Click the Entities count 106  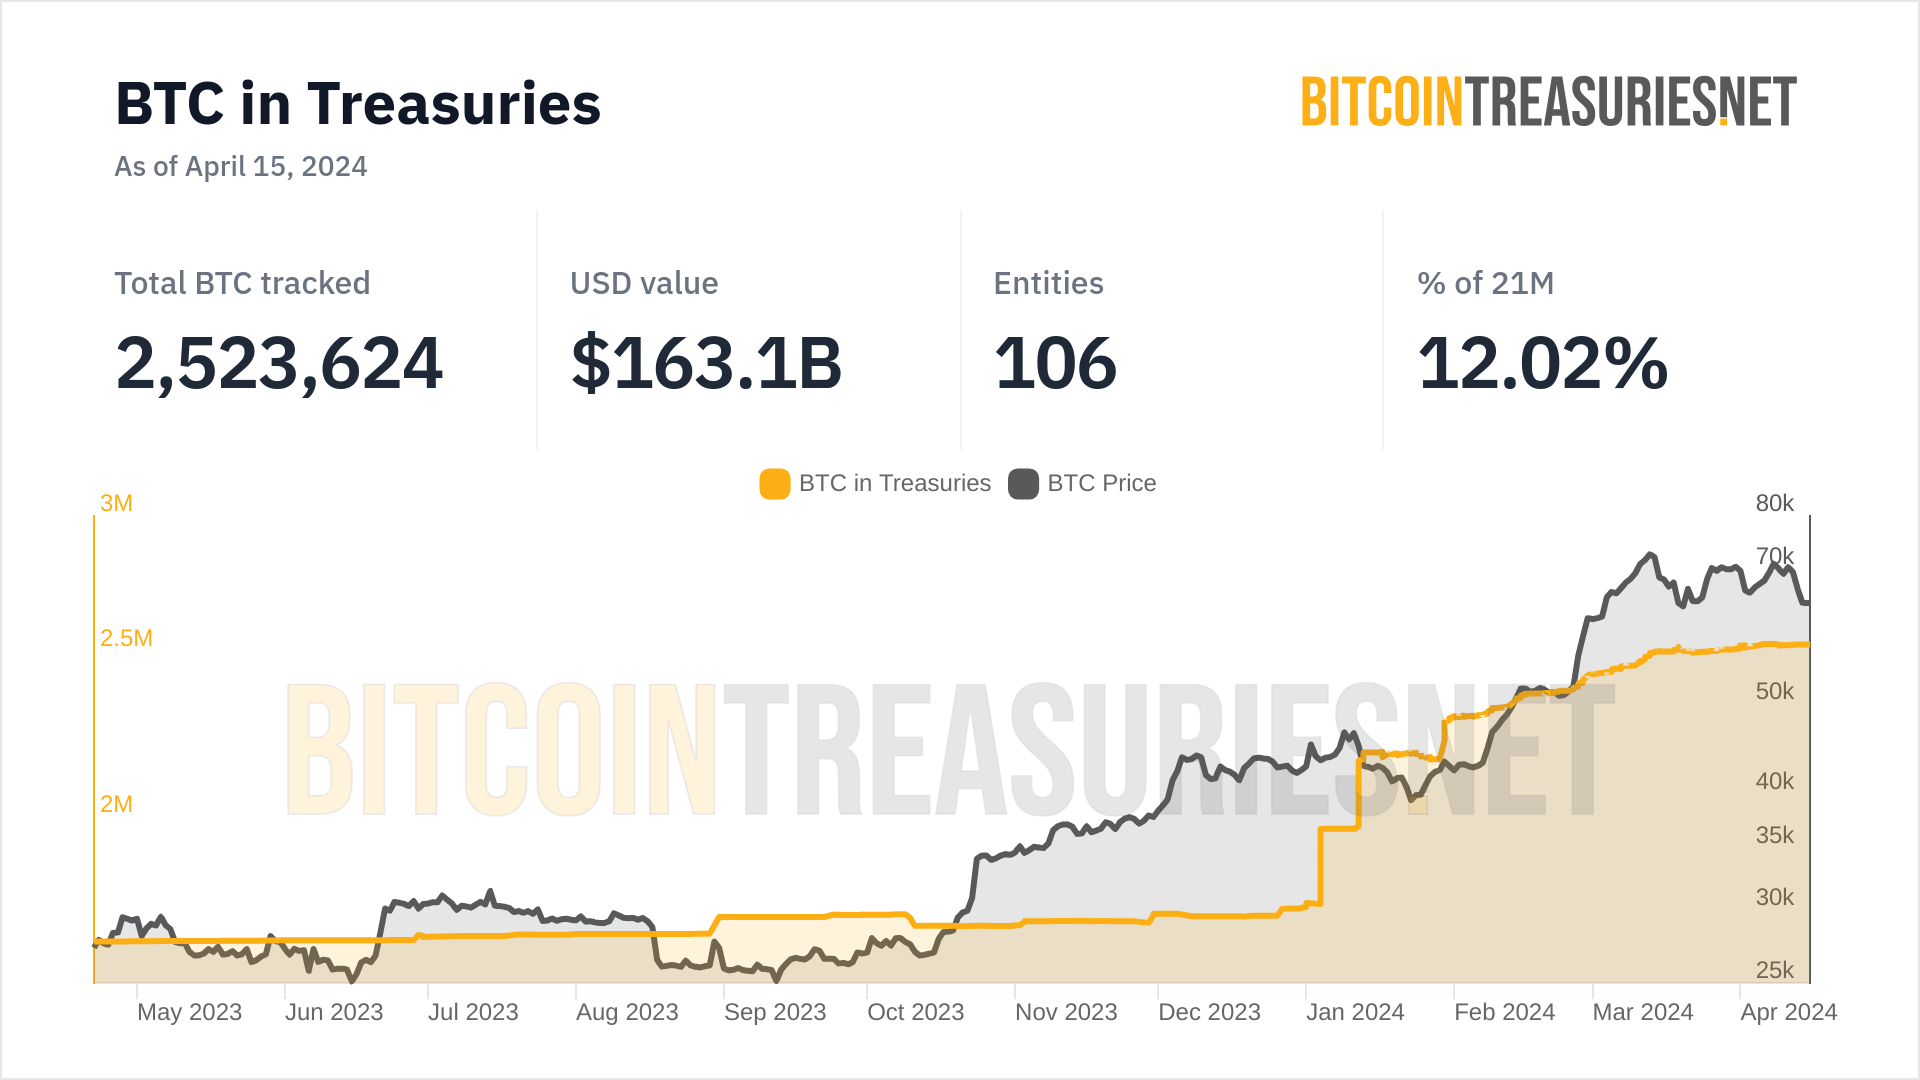tap(1055, 363)
